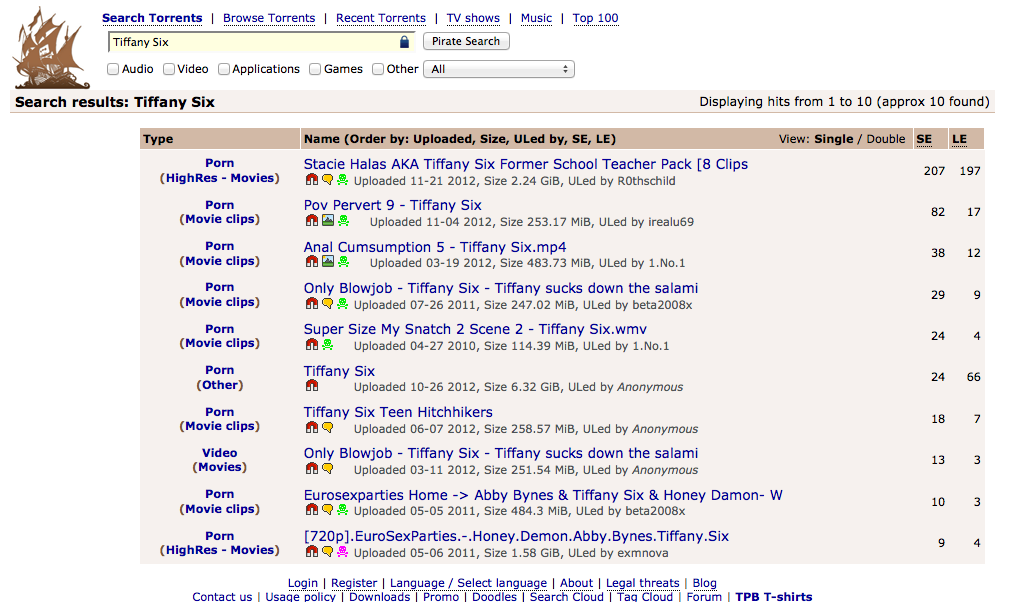Switch to Double view
This screenshot has height=602, width=1020.
tap(886, 139)
